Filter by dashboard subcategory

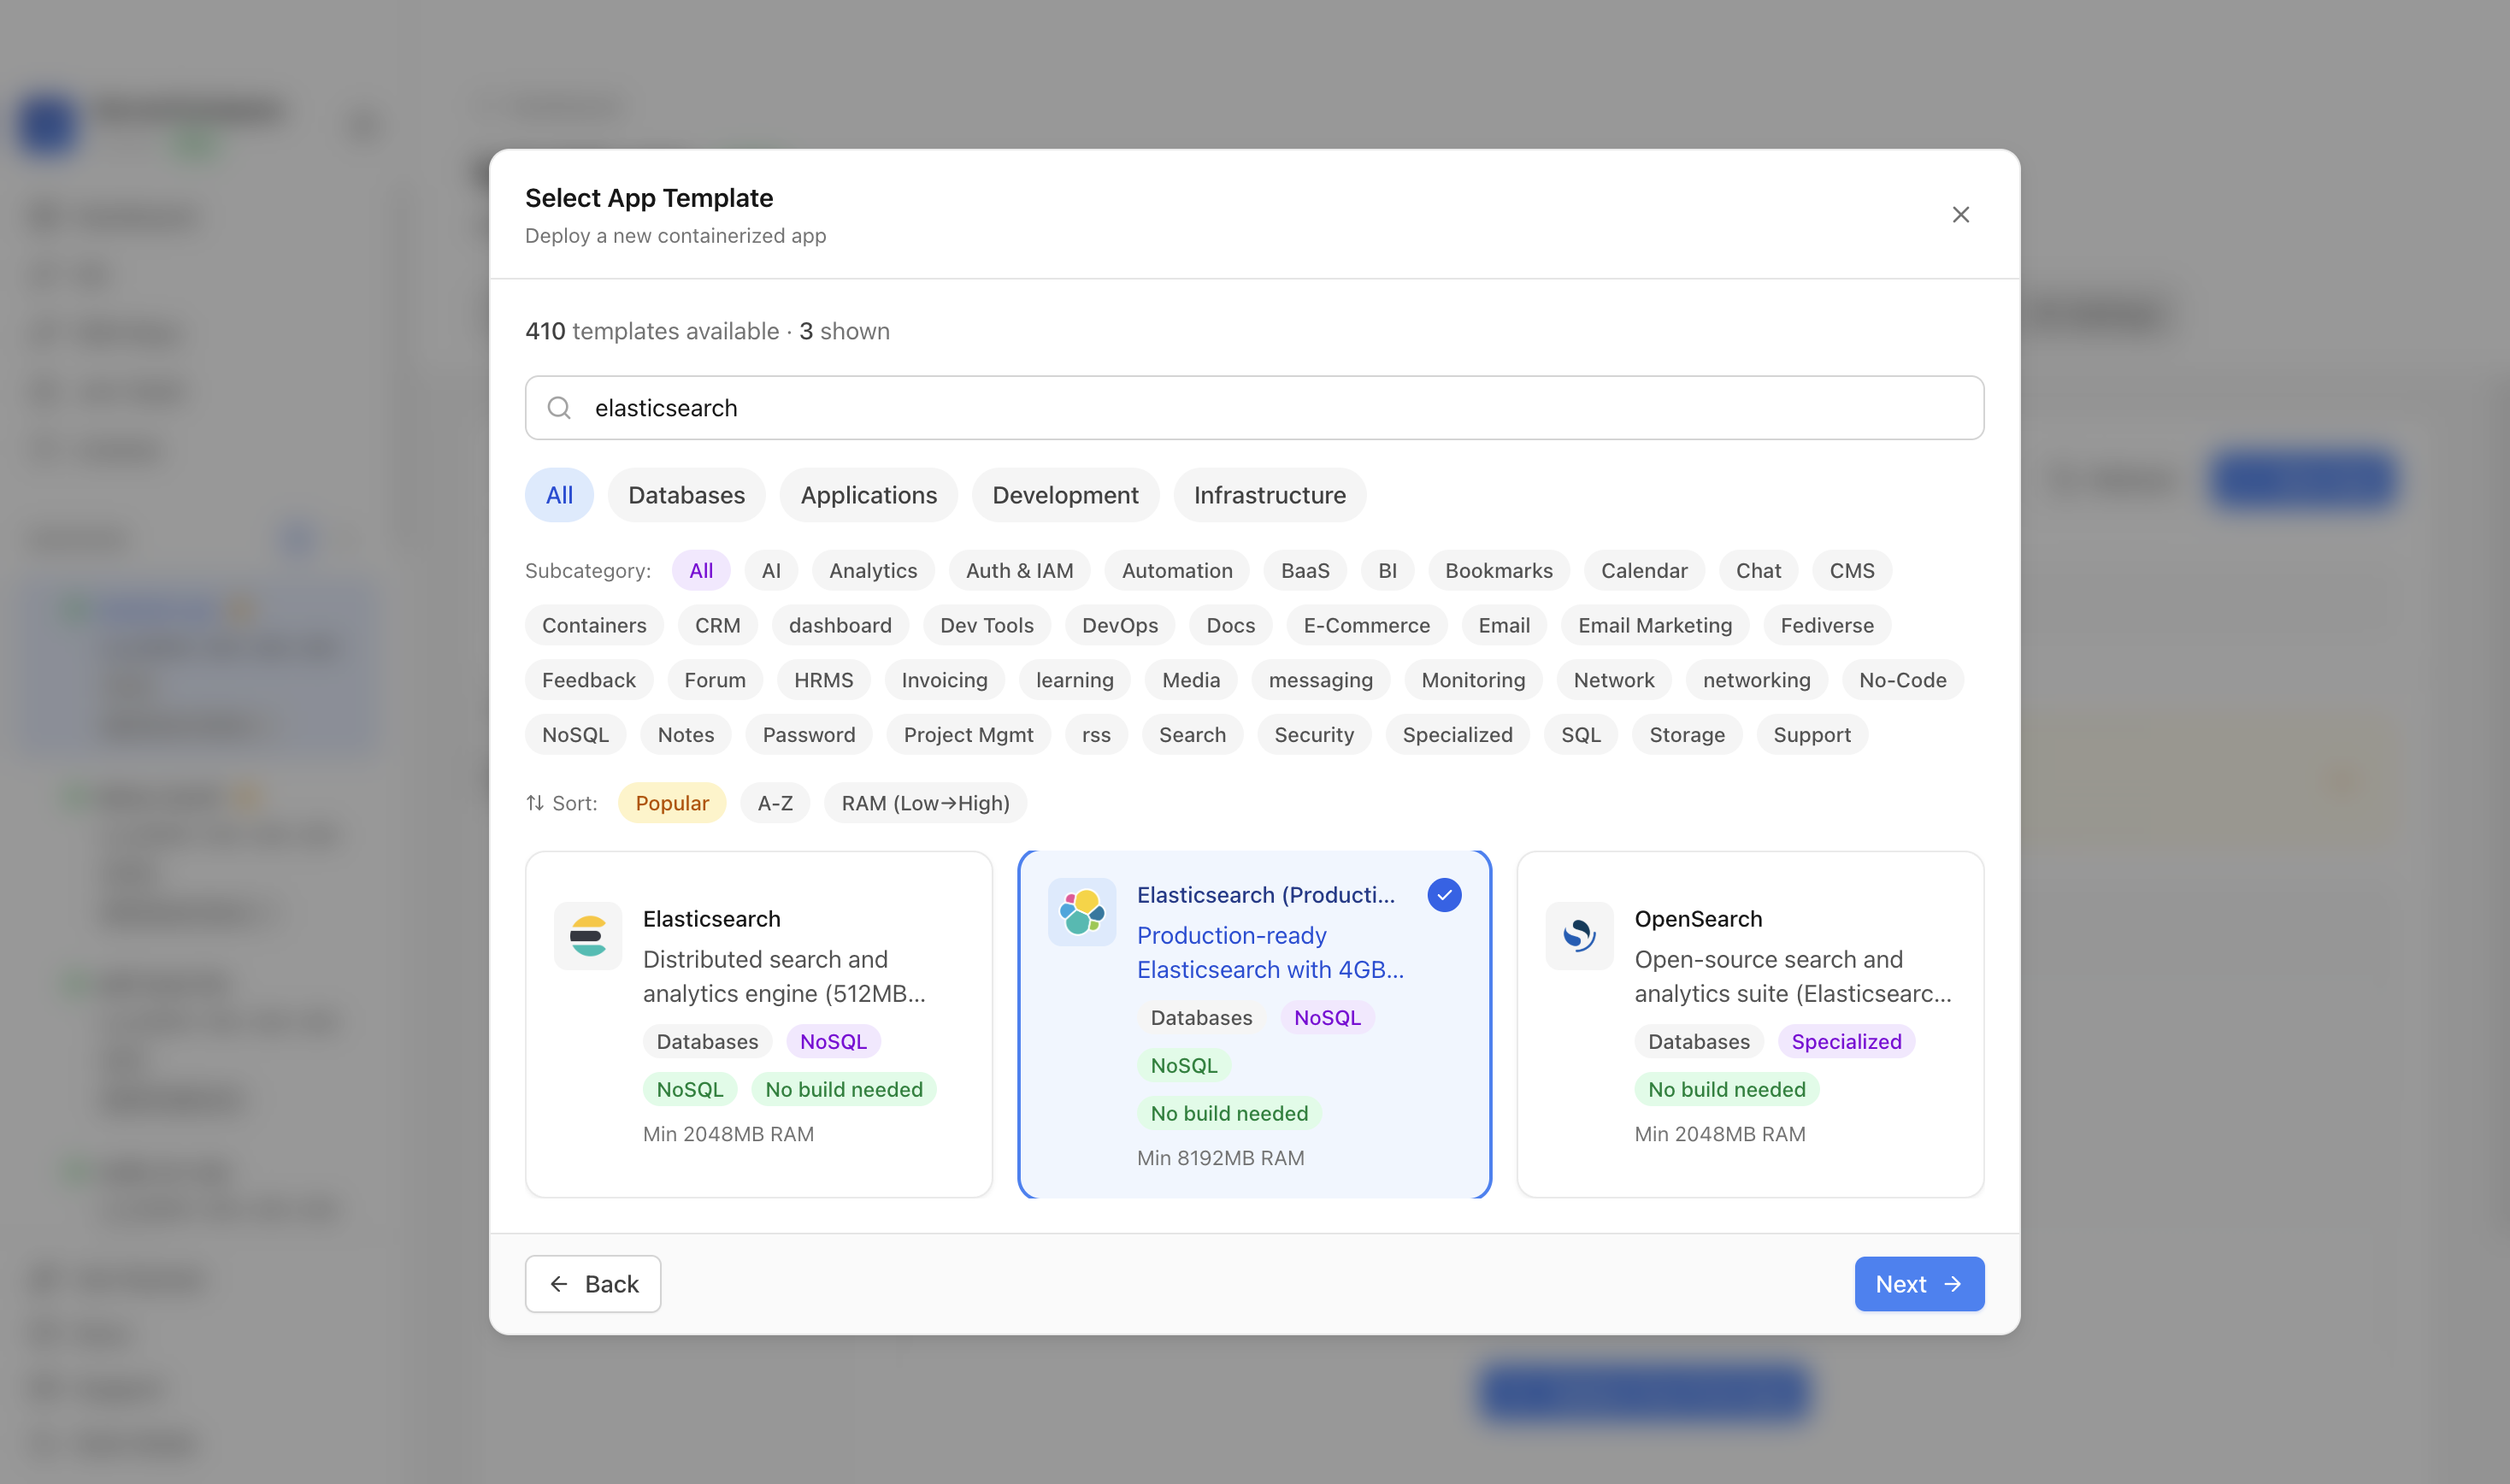click(840, 625)
